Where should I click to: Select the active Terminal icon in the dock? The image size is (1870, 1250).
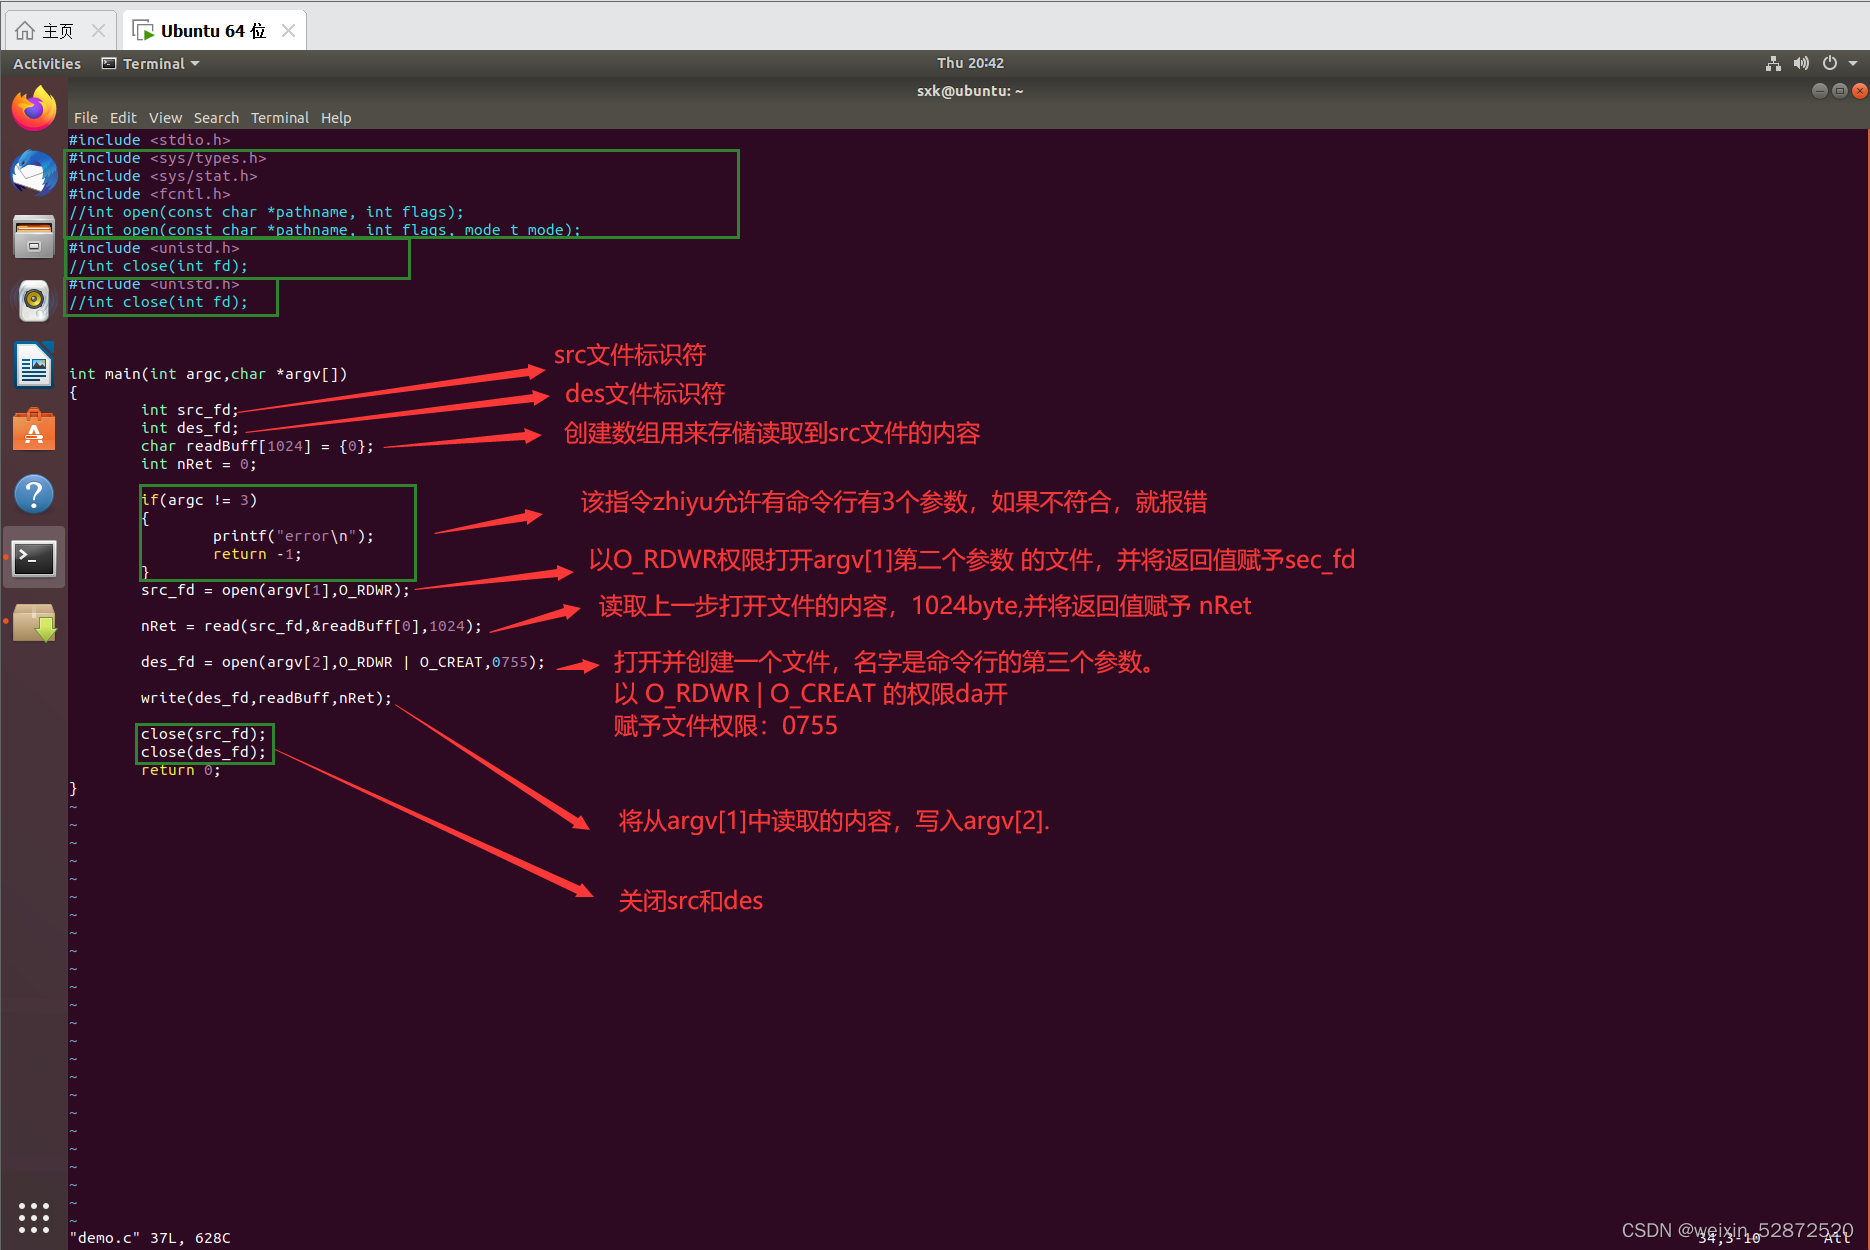point(34,558)
